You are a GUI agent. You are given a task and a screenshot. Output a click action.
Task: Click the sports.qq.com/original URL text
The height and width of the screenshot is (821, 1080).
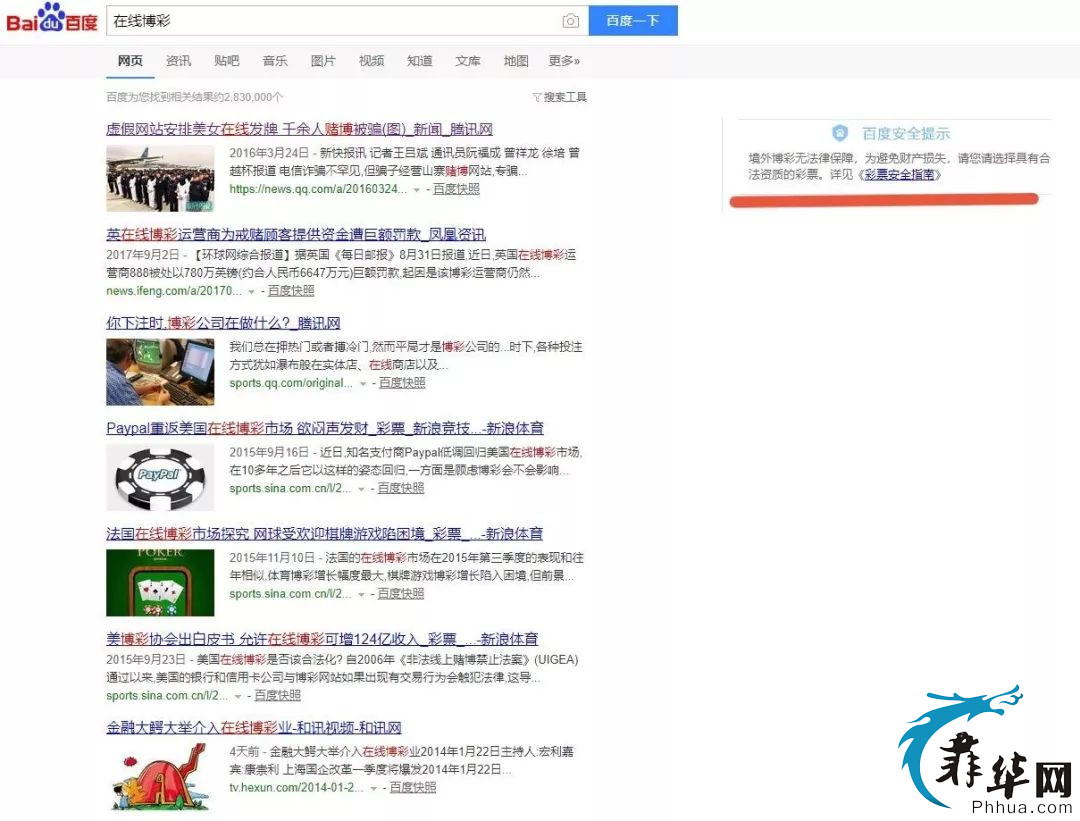tap(291, 382)
